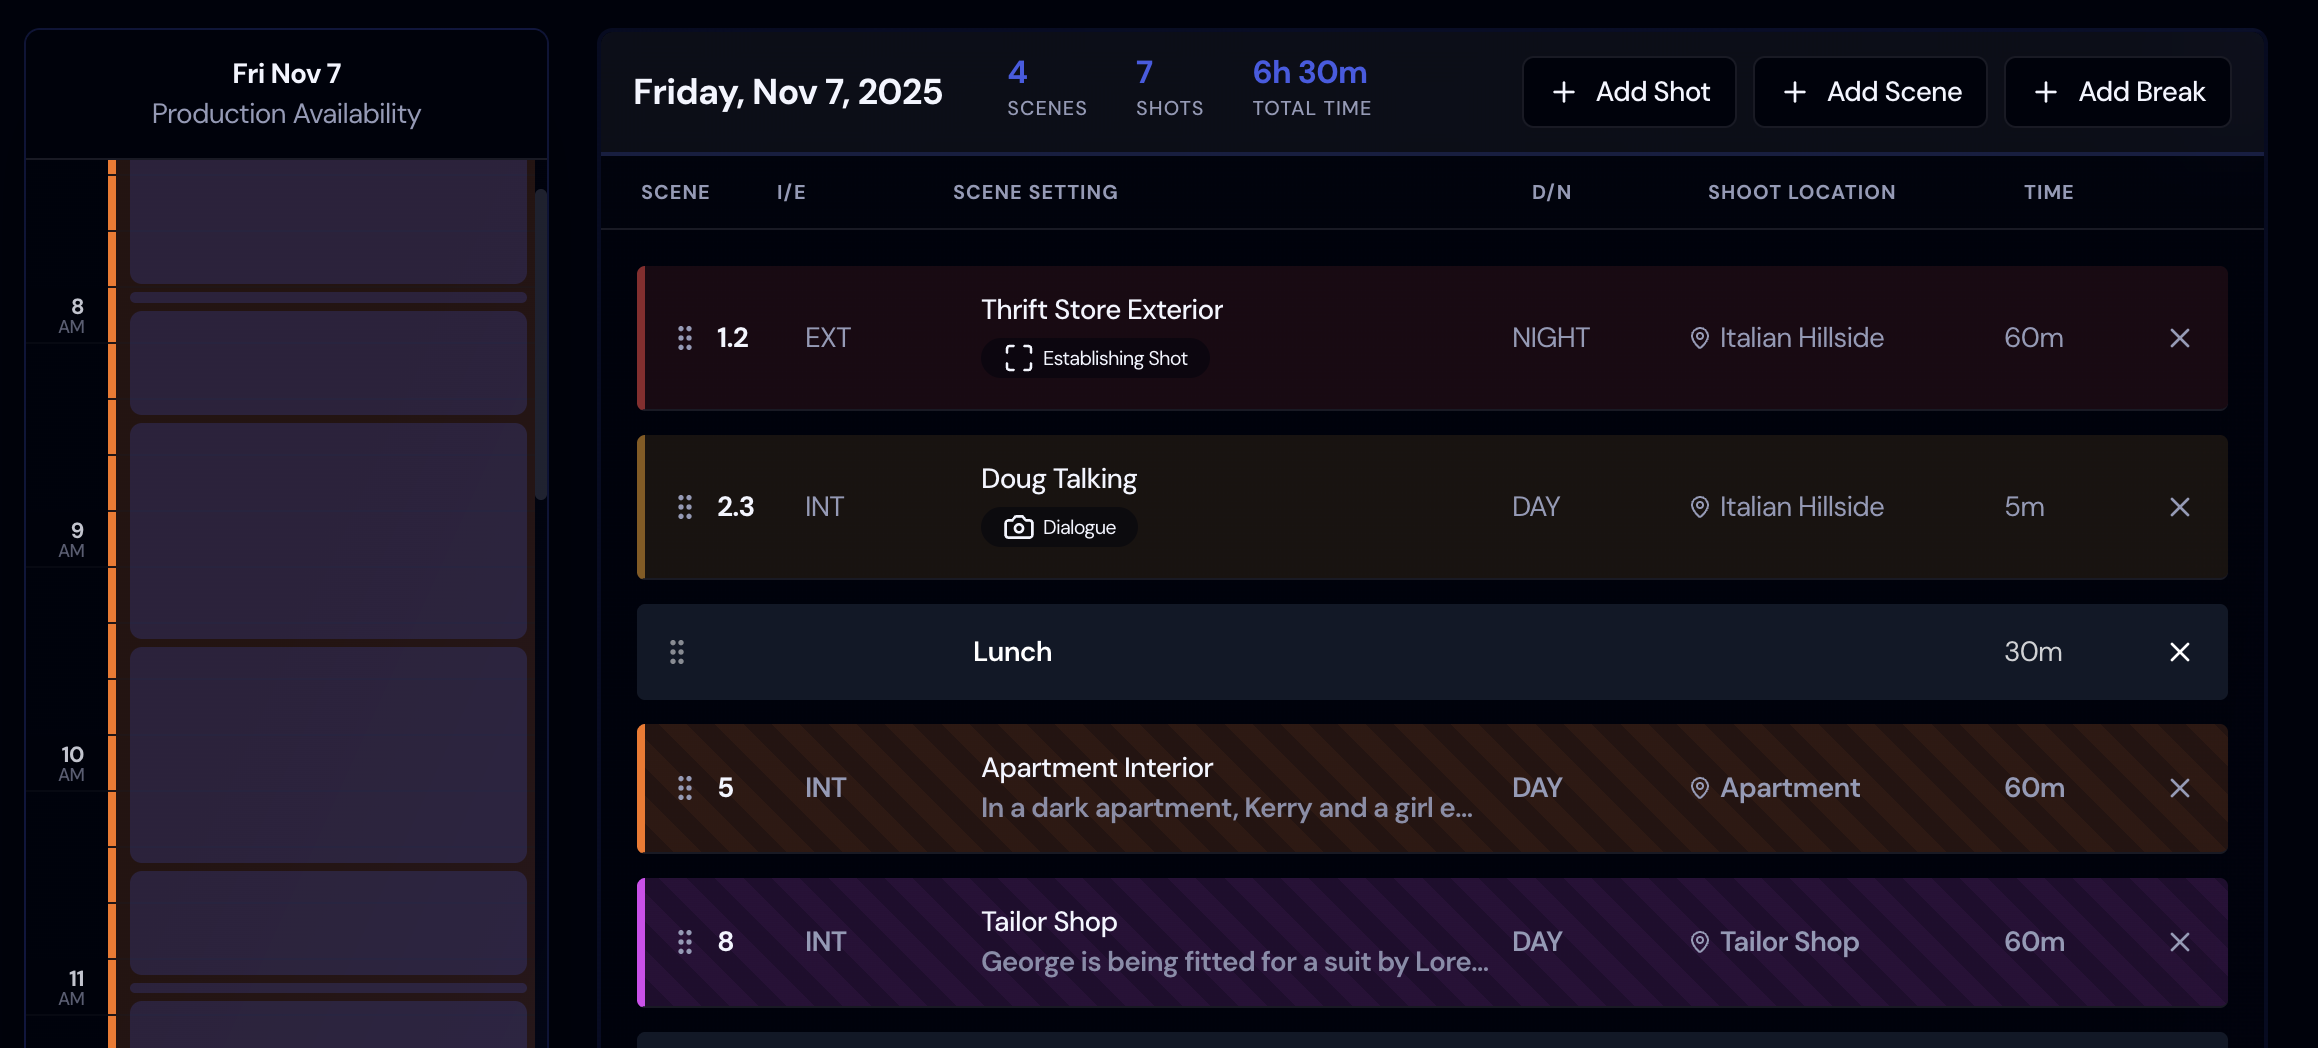Remove the Lunch break
This screenshot has height=1048, width=2318.
pyautogui.click(x=2180, y=652)
